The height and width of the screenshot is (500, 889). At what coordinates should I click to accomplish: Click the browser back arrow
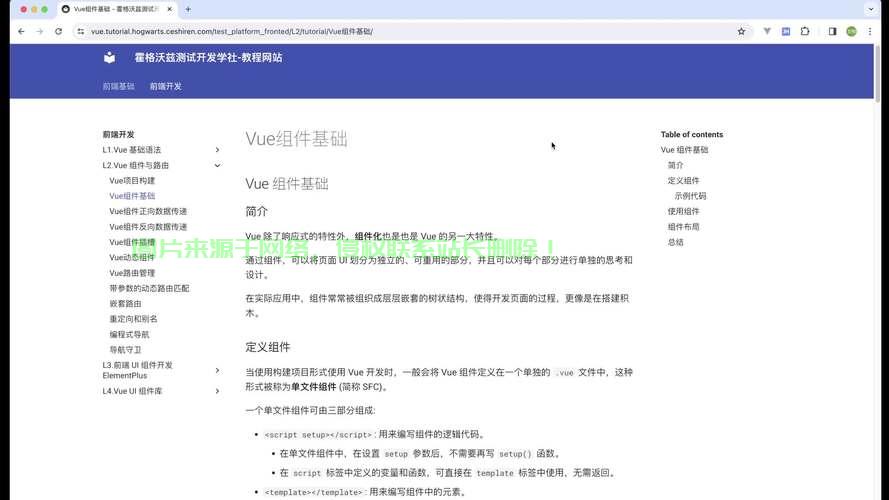(21, 31)
